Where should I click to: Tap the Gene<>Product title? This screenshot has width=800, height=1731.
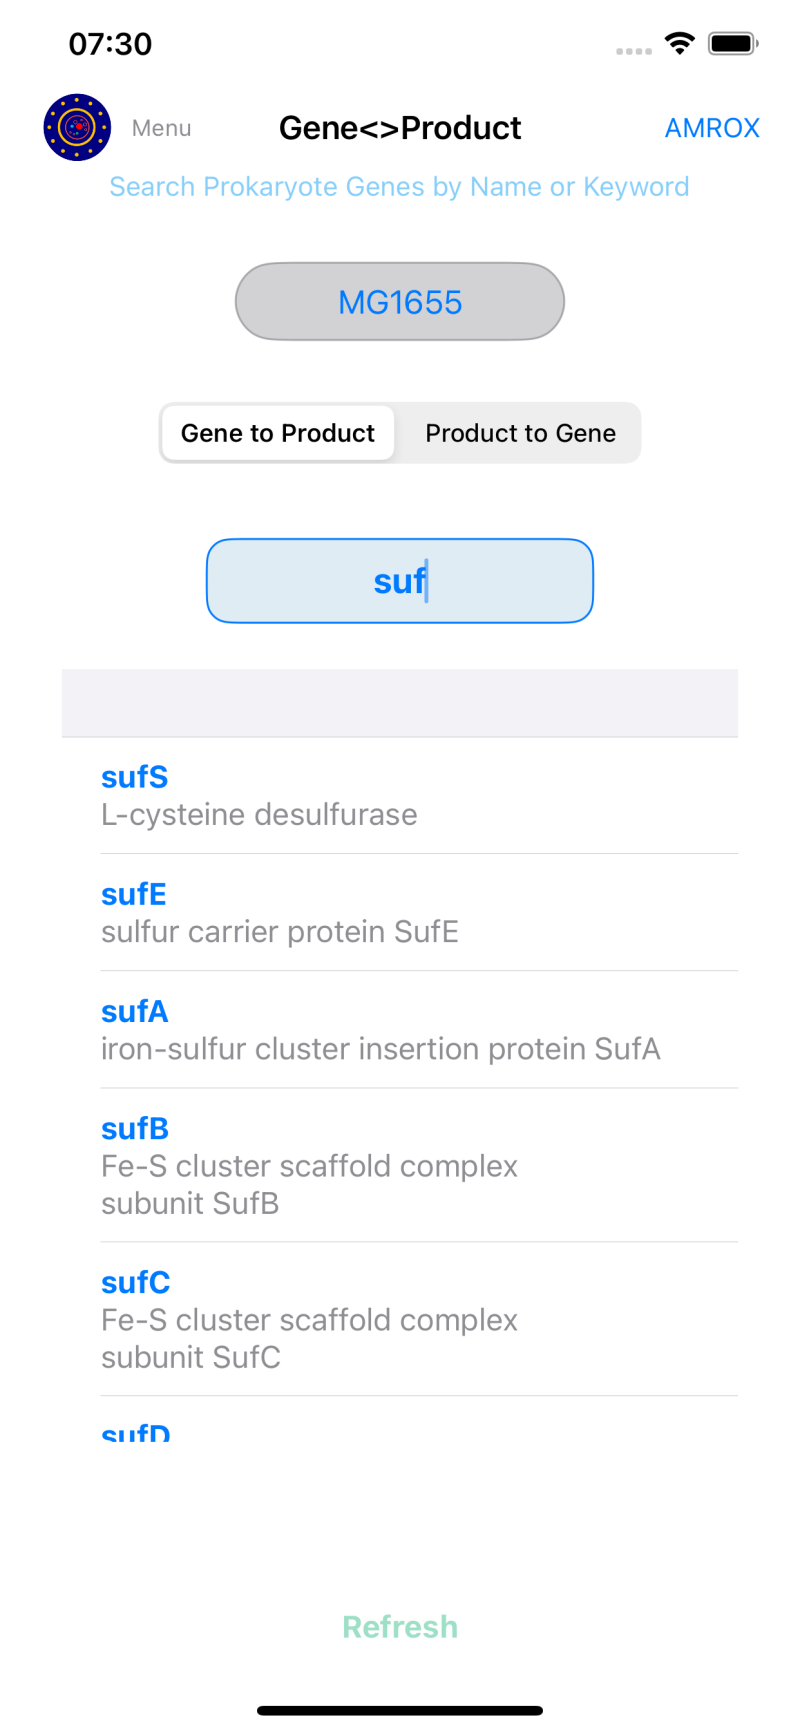click(x=400, y=128)
